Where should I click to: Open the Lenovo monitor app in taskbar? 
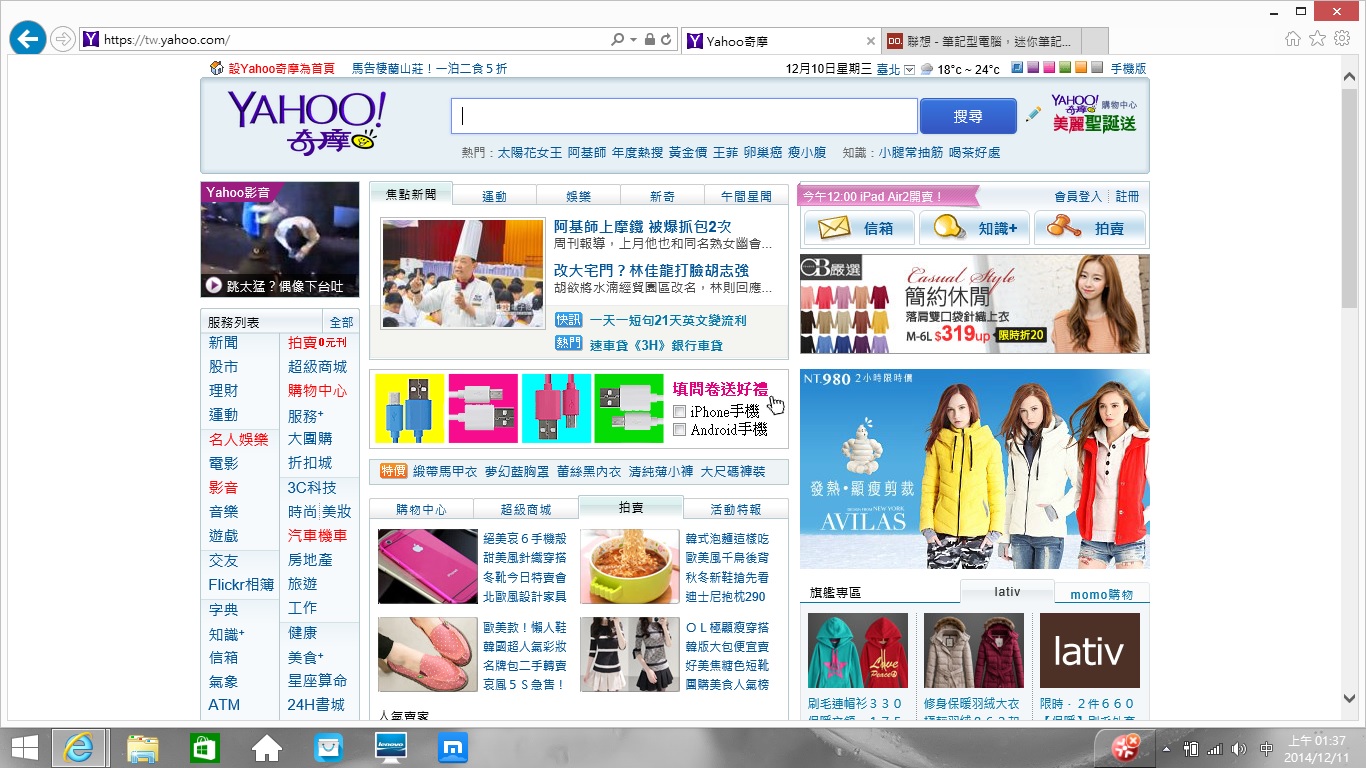pyautogui.click(x=391, y=747)
